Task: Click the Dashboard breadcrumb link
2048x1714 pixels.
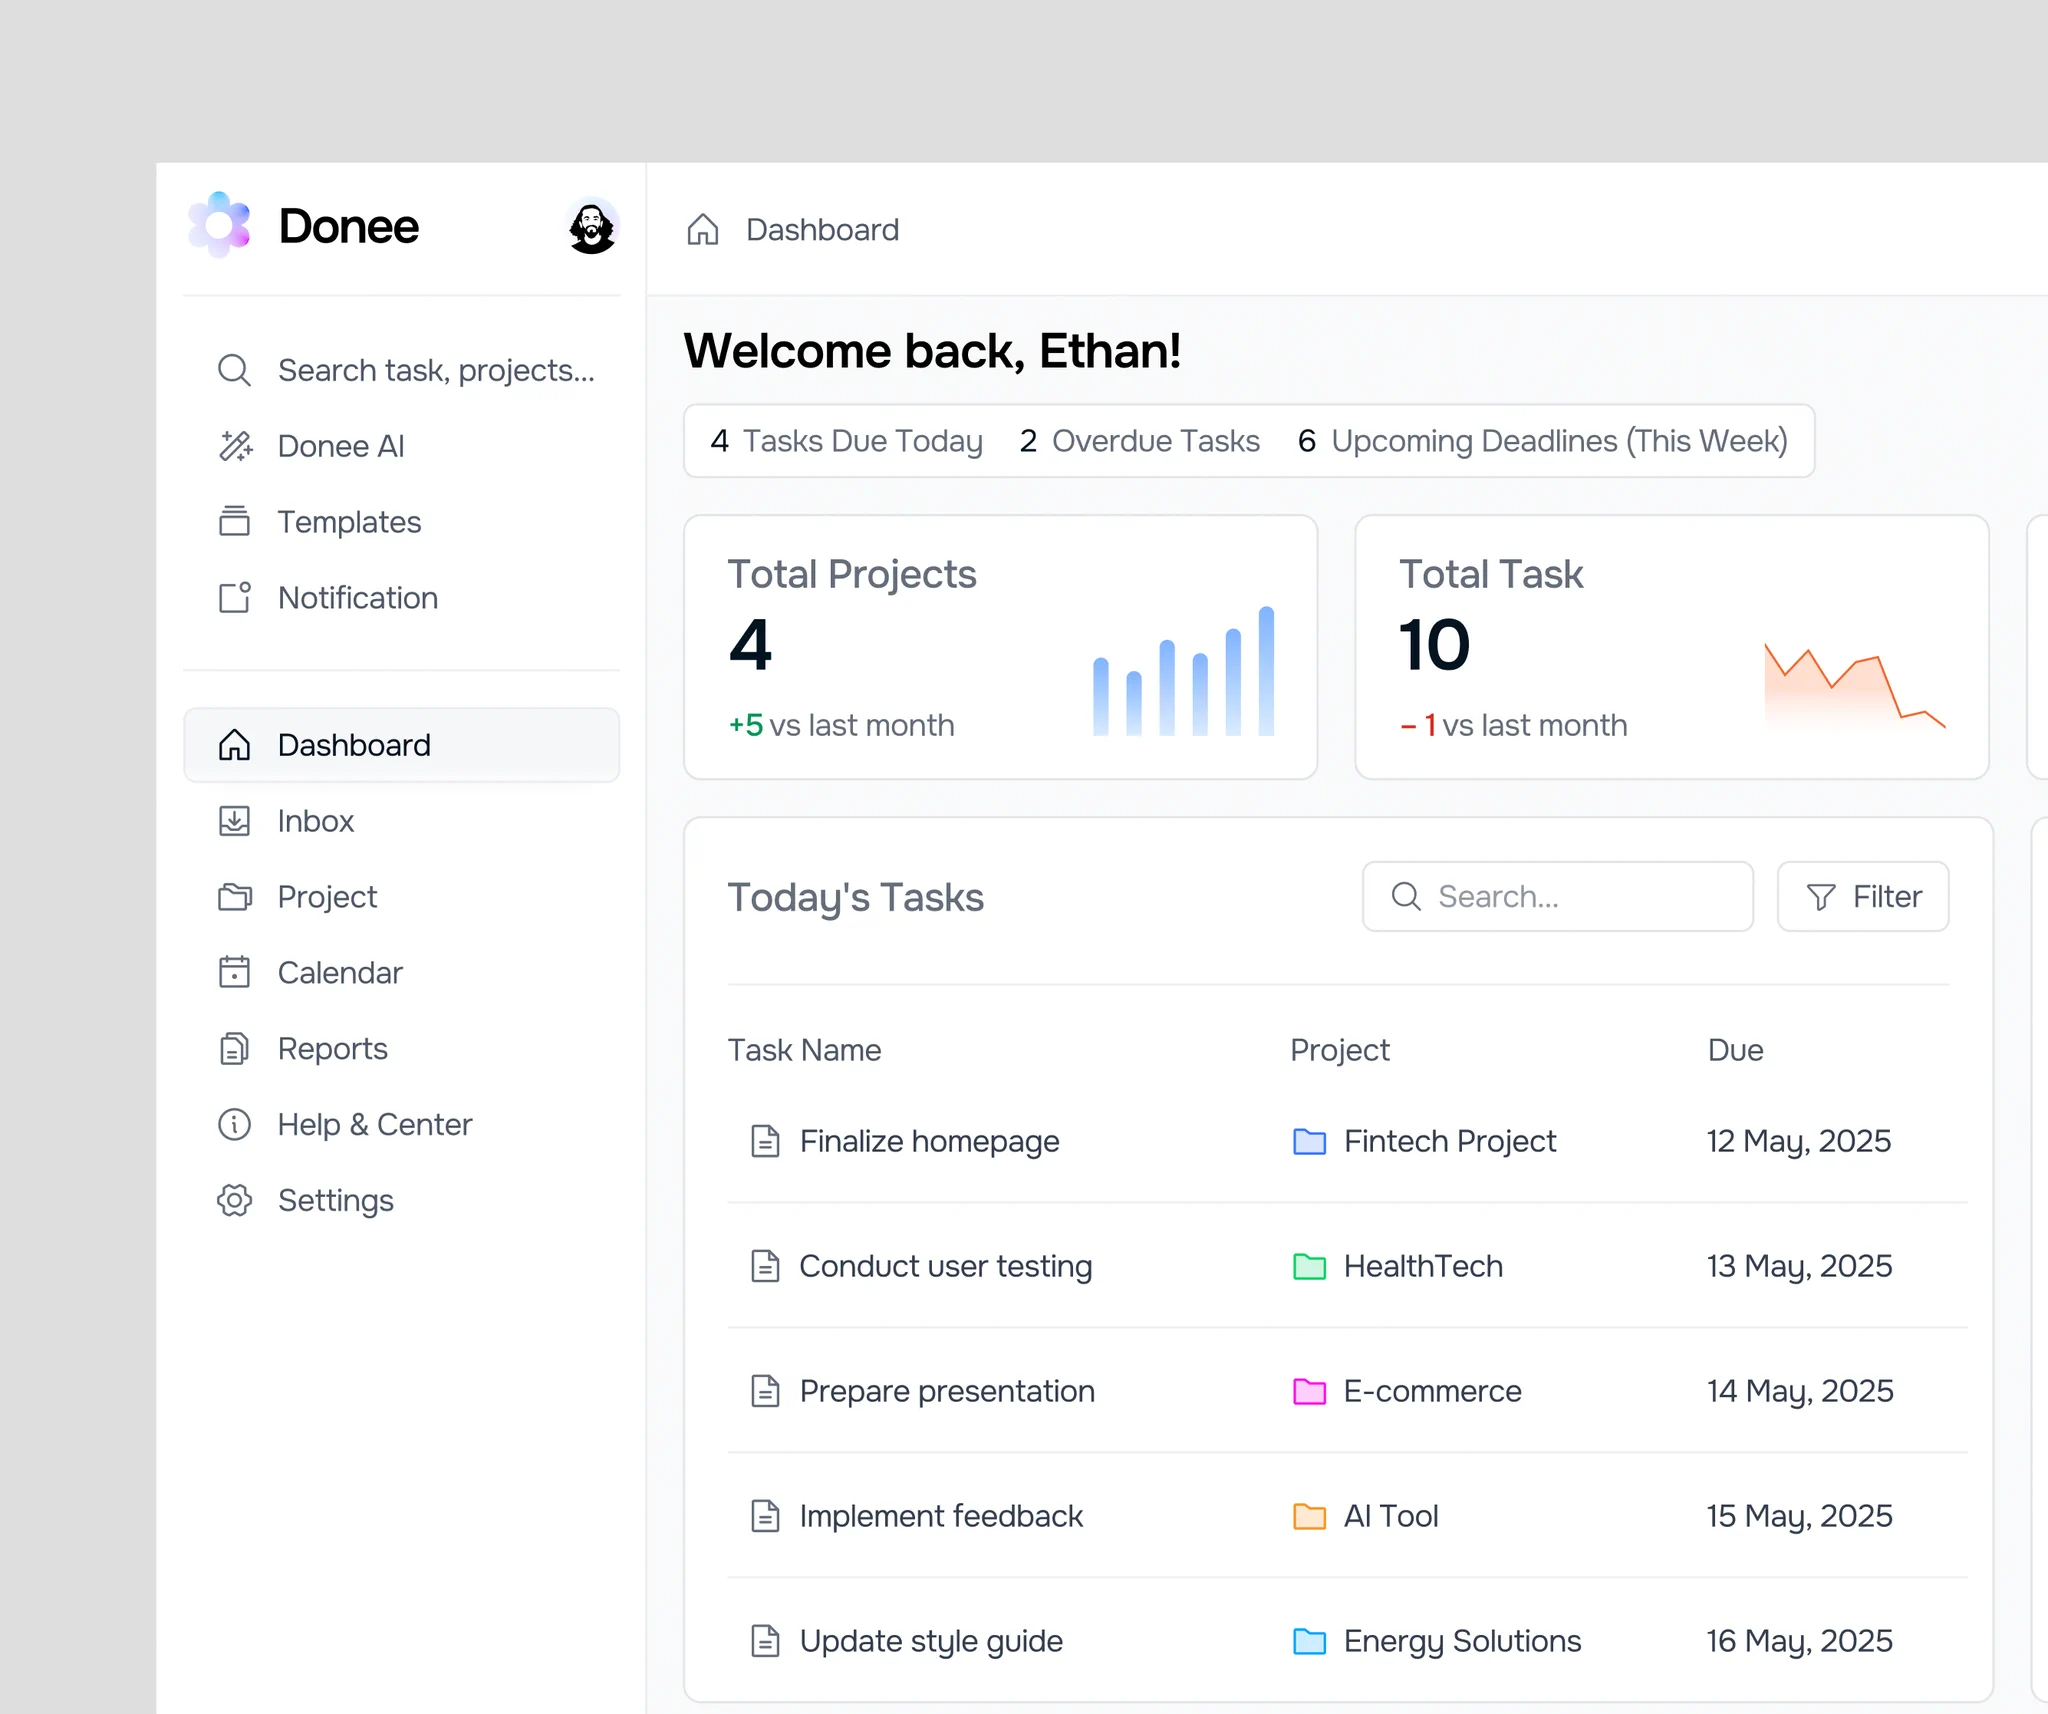Action: tap(822, 230)
